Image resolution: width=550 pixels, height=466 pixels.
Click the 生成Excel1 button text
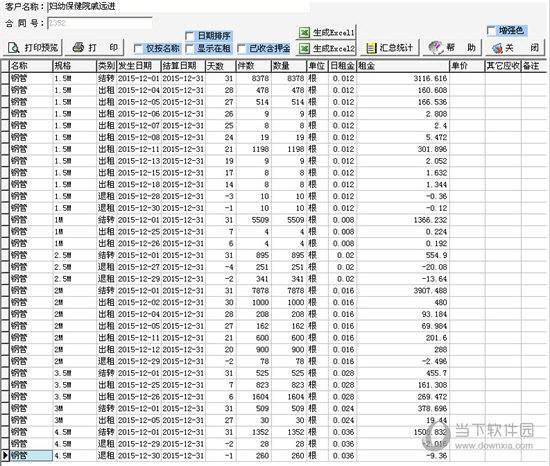(334, 33)
